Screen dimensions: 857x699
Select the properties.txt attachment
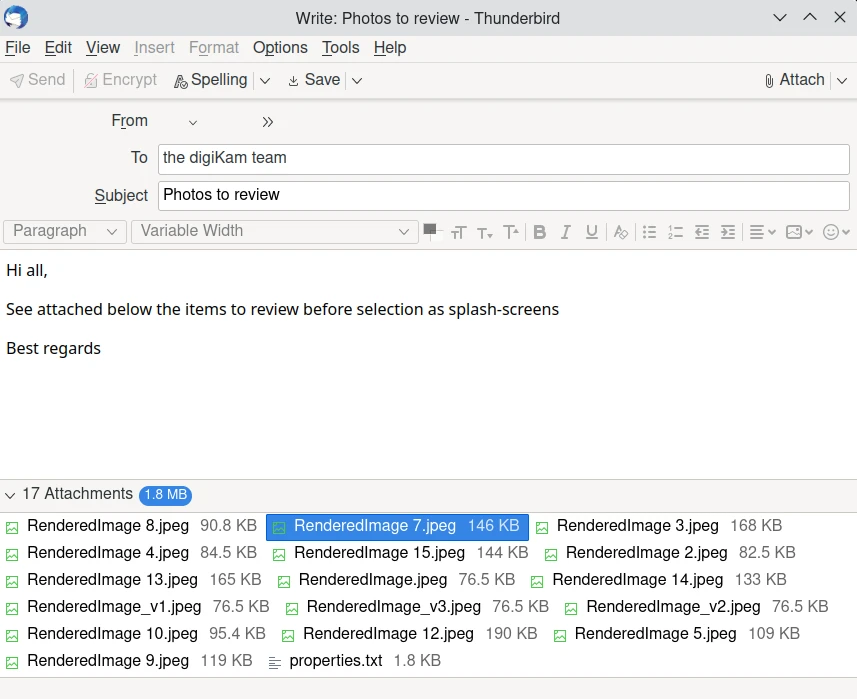click(354, 661)
